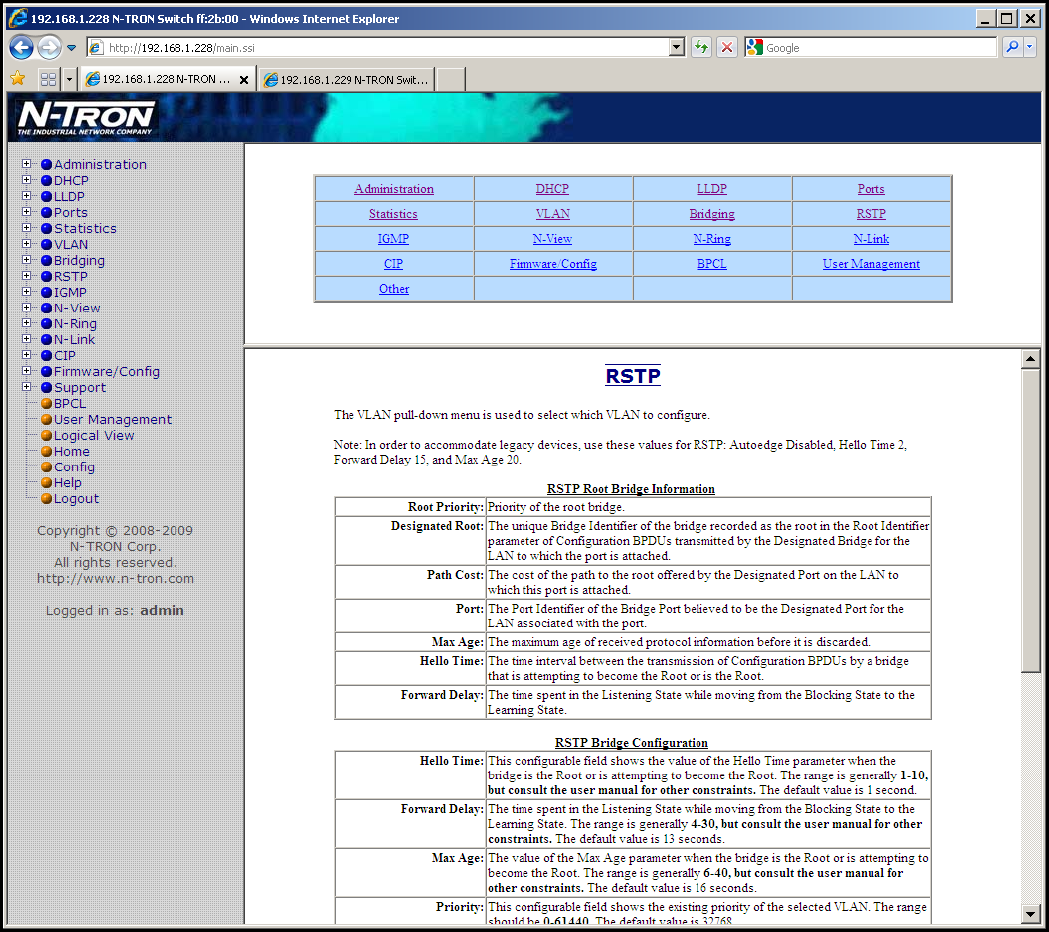Select the 192.168.1.228 N-TRON tab
Image resolution: width=1049 pixels, height=932 pixels.
[x=158, y=79]
